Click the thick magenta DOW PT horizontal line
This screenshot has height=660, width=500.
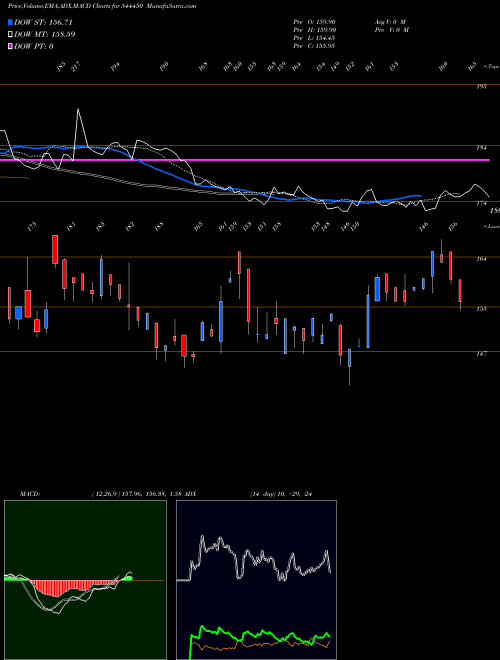245,160
